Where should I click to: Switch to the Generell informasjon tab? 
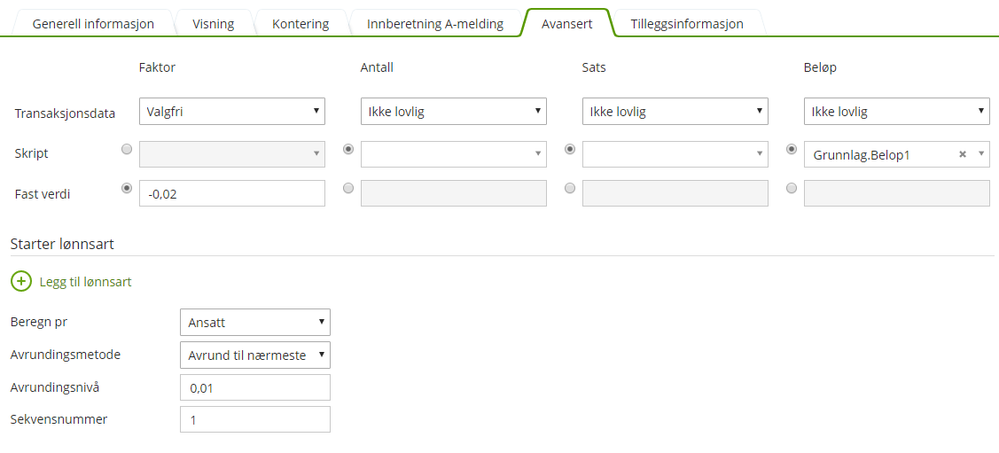[94, 24]
